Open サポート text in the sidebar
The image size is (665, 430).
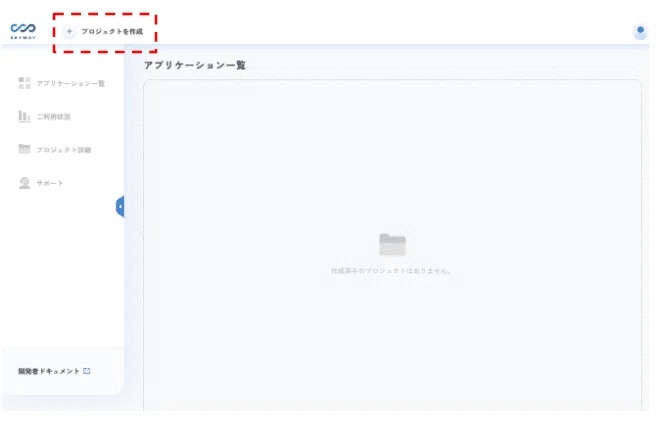click(50, 184)
